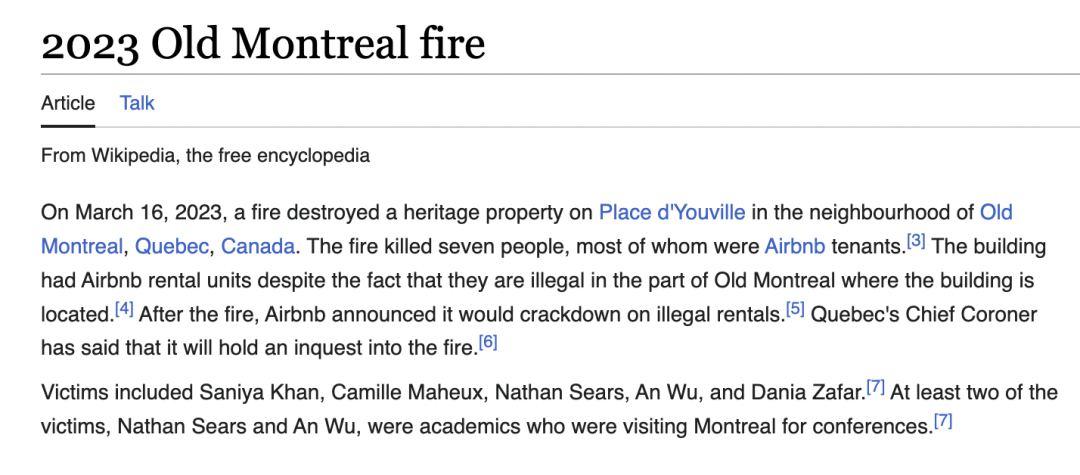Follow the Place d'Youville link

672,211
